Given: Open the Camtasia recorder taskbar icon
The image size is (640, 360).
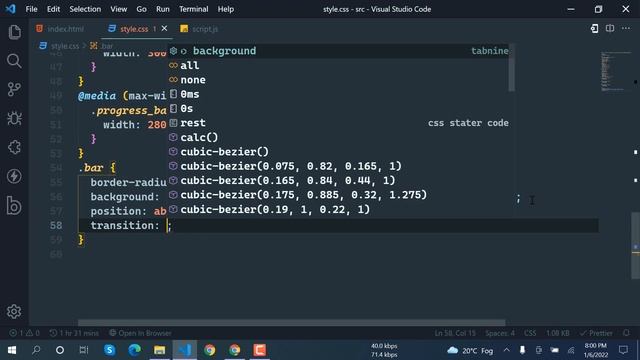Looking at the screenshot, I should click(260, 350).
